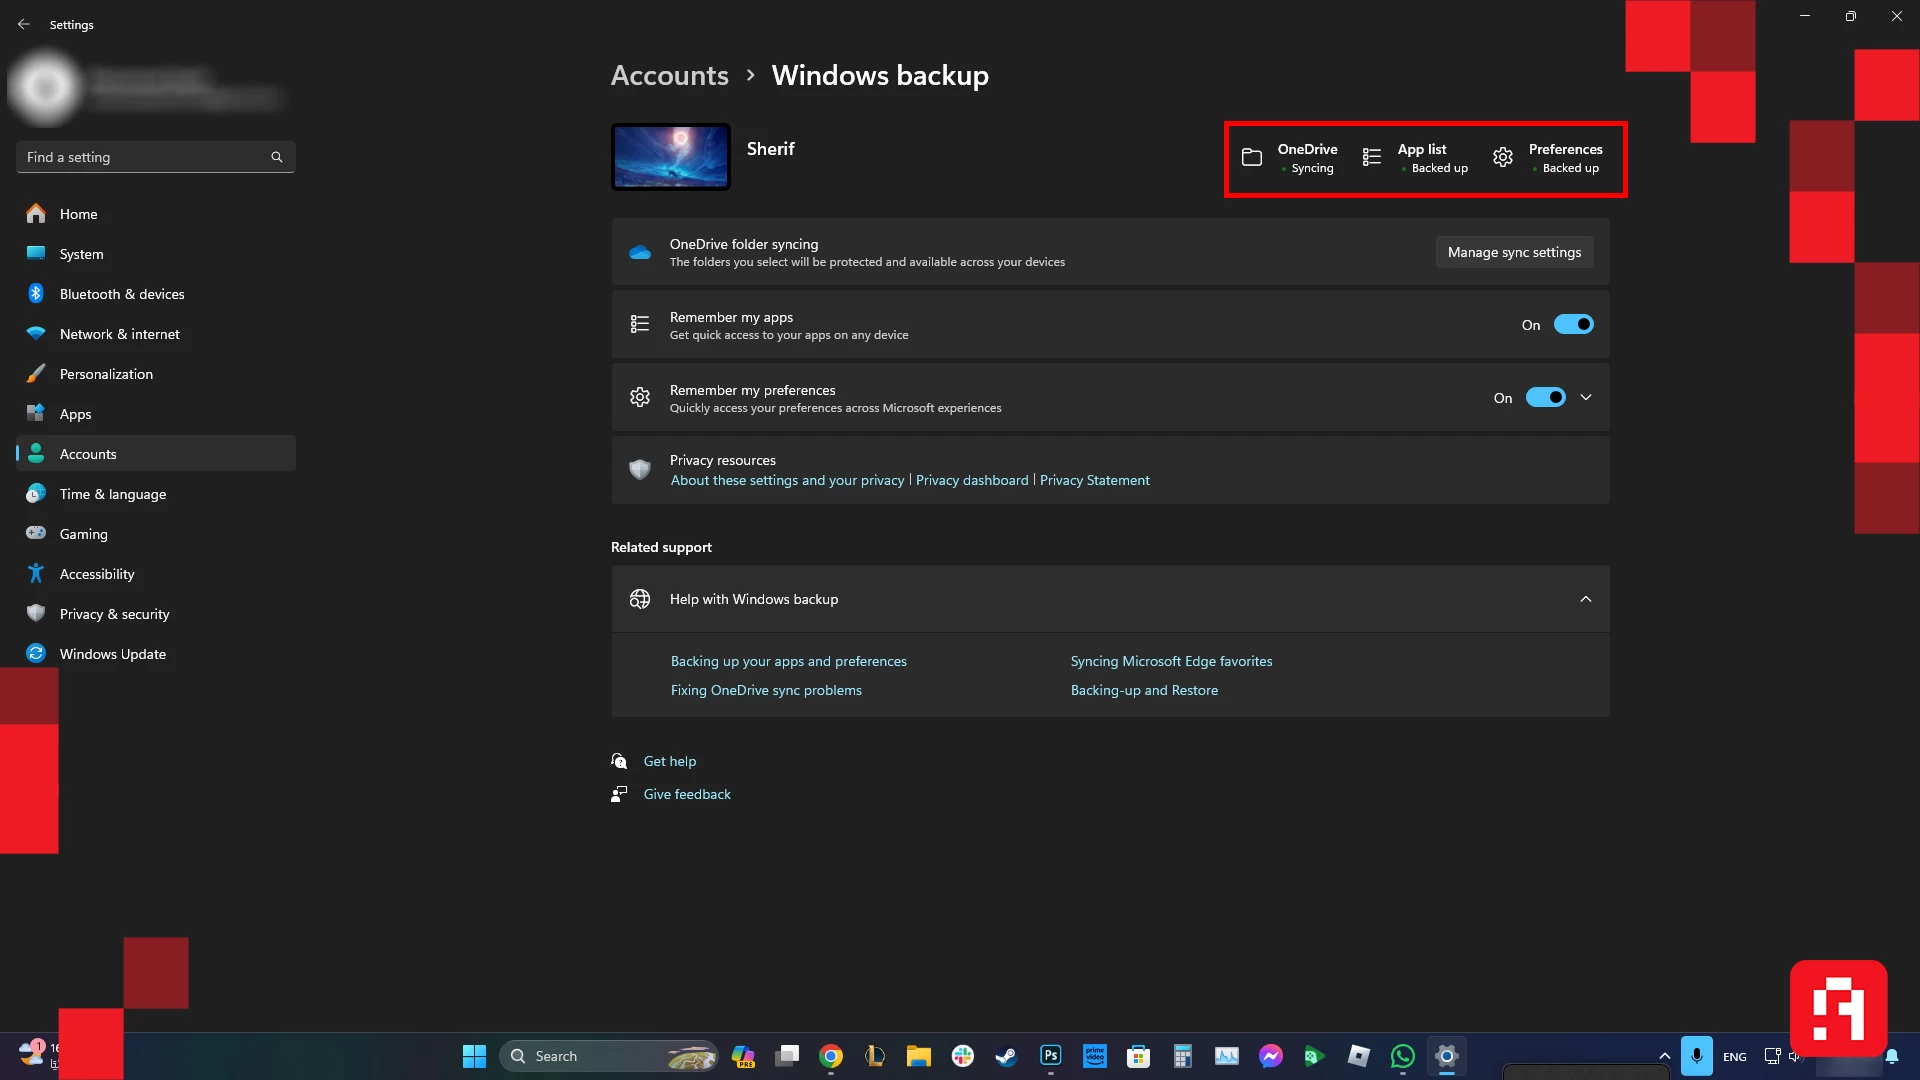Open Windows Update settings
This screenshot has height=1080, width=1920.
(156, 654)
